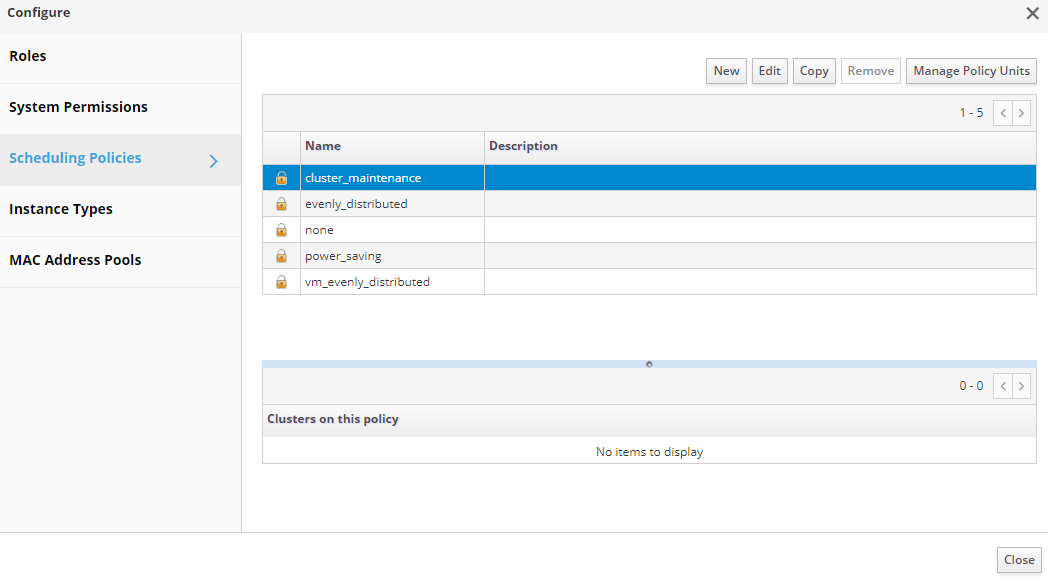Image resolution: width=1048 pixels, height=580 pixels.
Task: Open Instance Types section
Action: pos(61,209)
